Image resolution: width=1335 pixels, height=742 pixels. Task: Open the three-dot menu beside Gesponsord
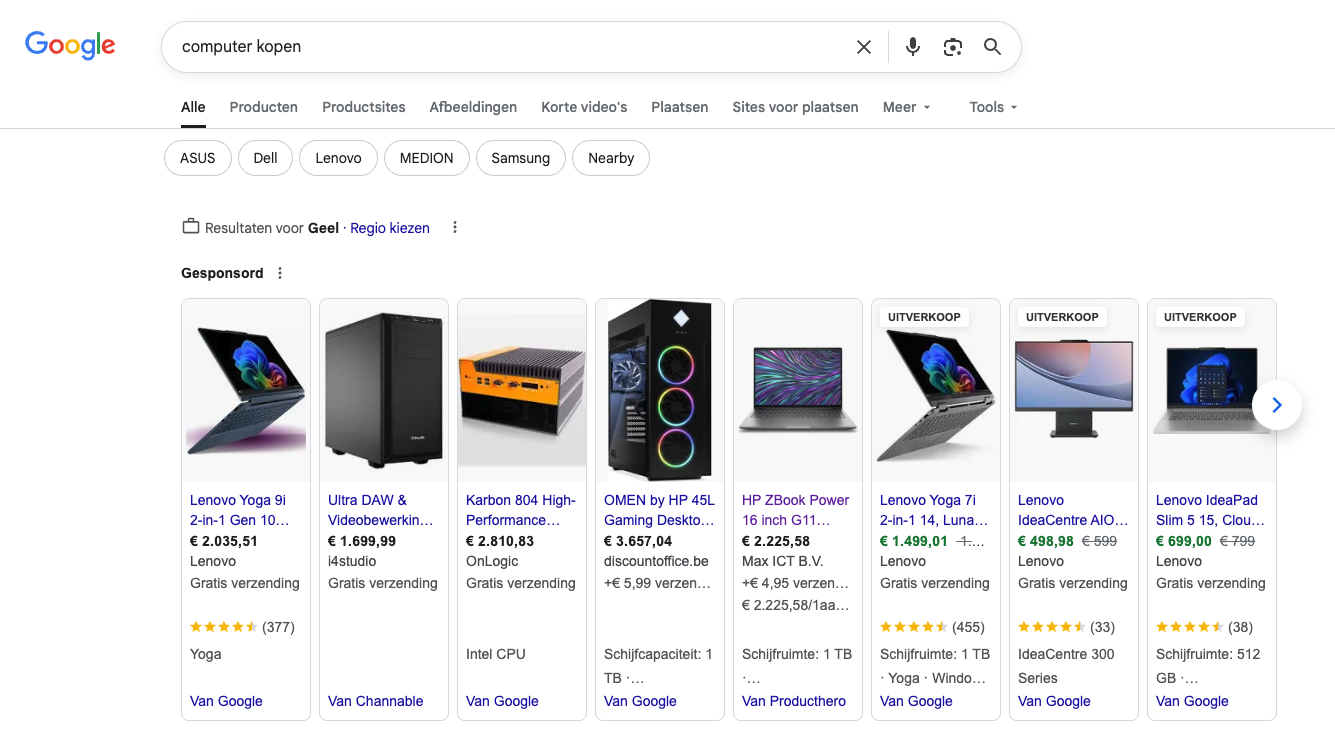280,273
